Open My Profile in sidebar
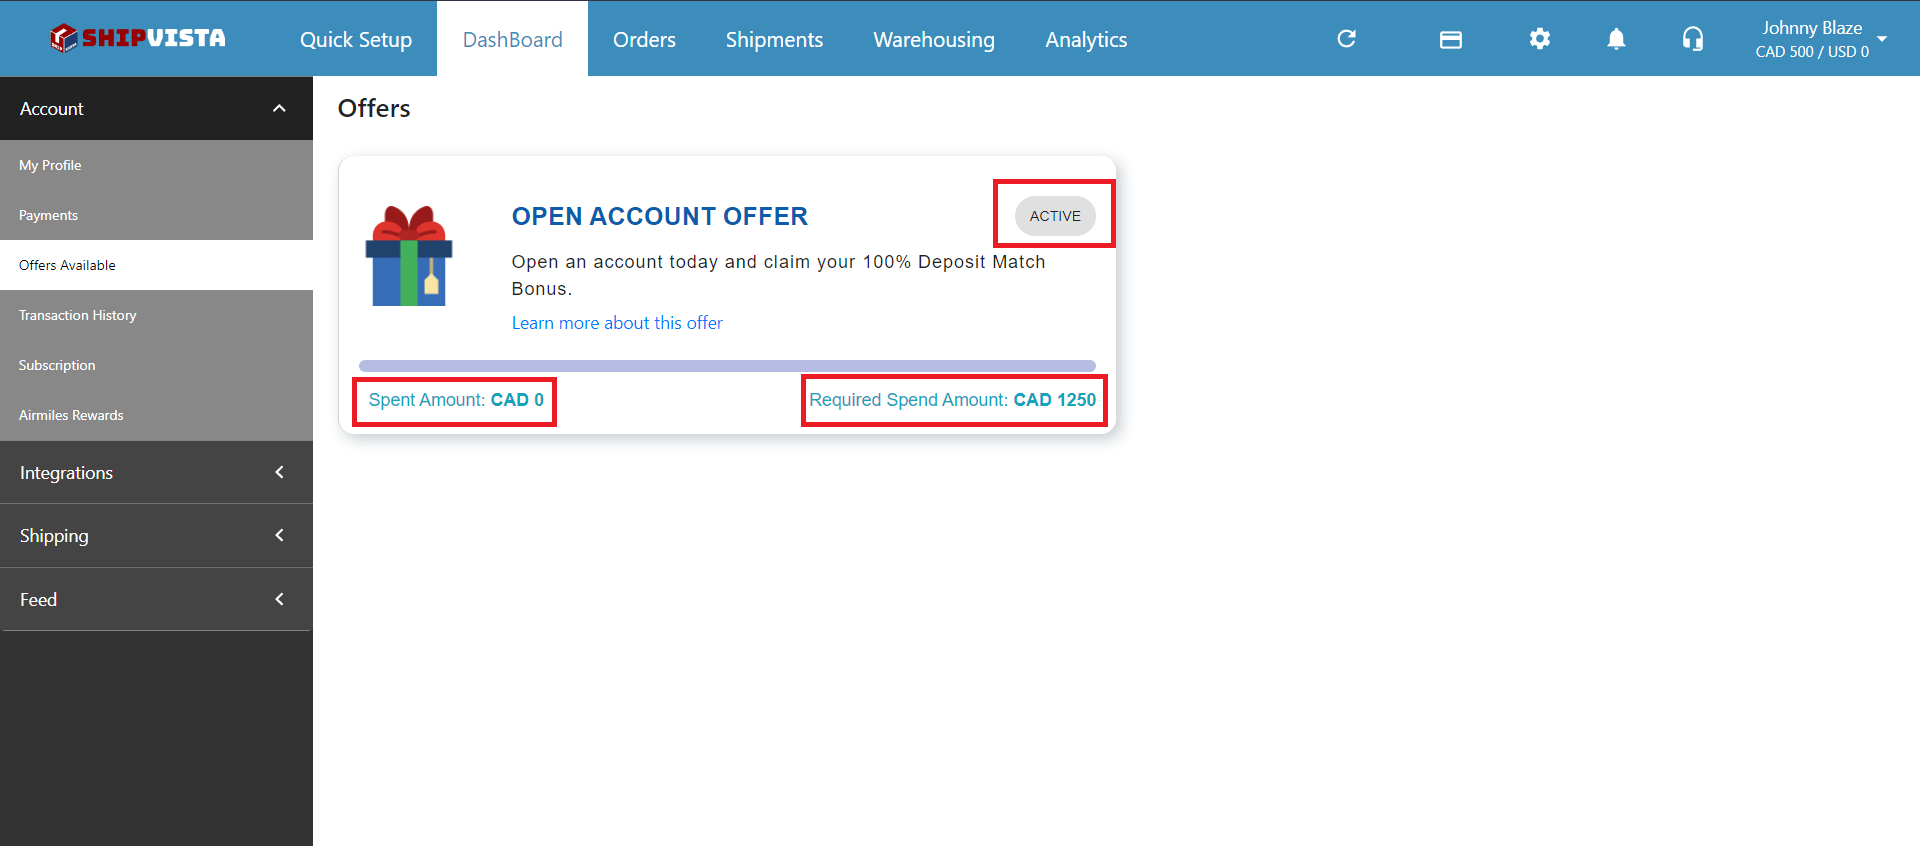Viewport: 1920px width, 846px height. [156, 165]
